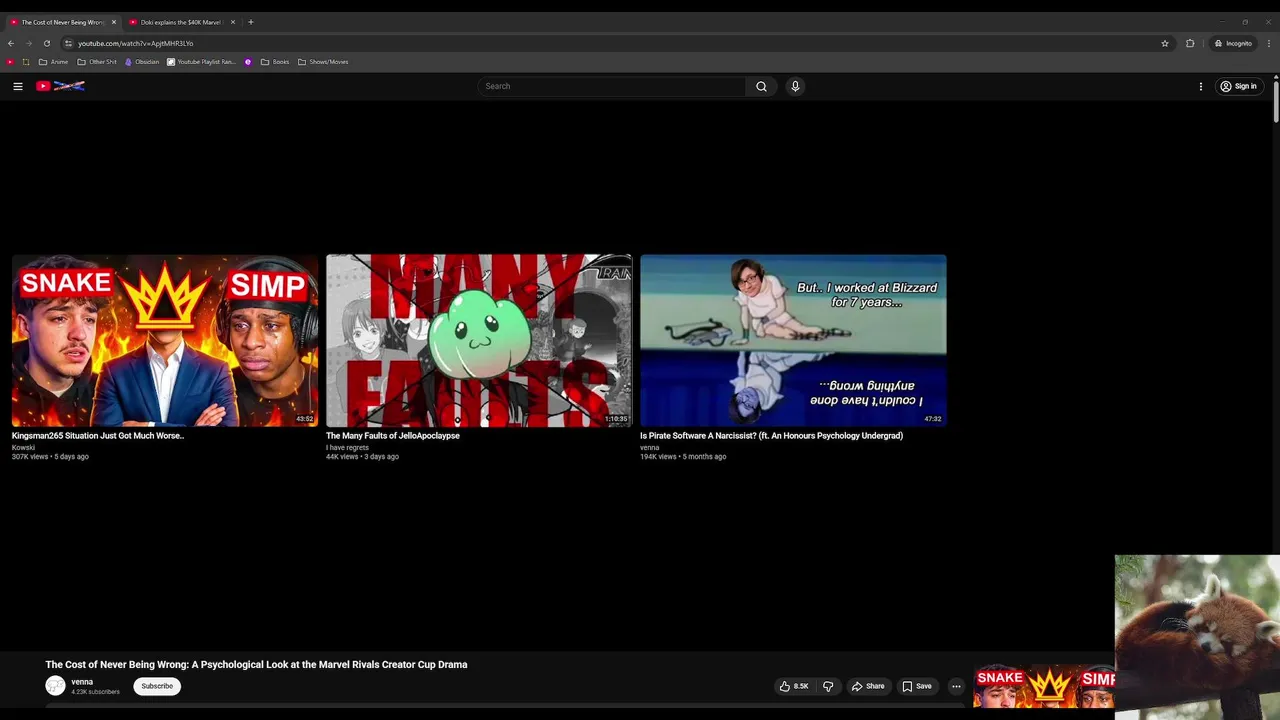Click the address bar URL
Image resolution: width=1280 pixels, height=720 pixels.
136,43
